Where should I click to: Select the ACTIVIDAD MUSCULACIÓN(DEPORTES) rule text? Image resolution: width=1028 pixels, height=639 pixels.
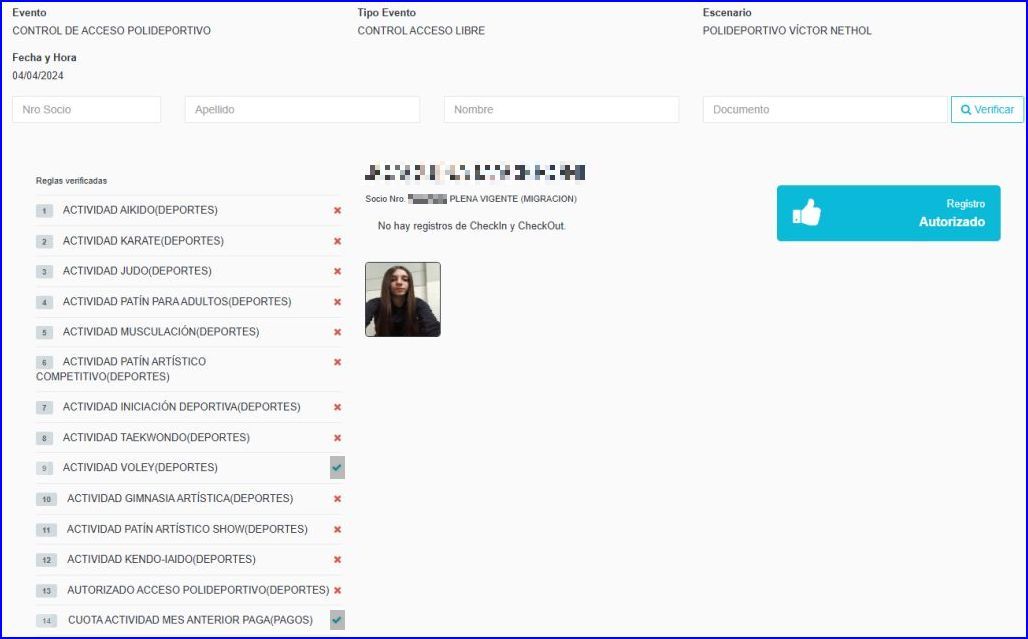coord(161,332)
